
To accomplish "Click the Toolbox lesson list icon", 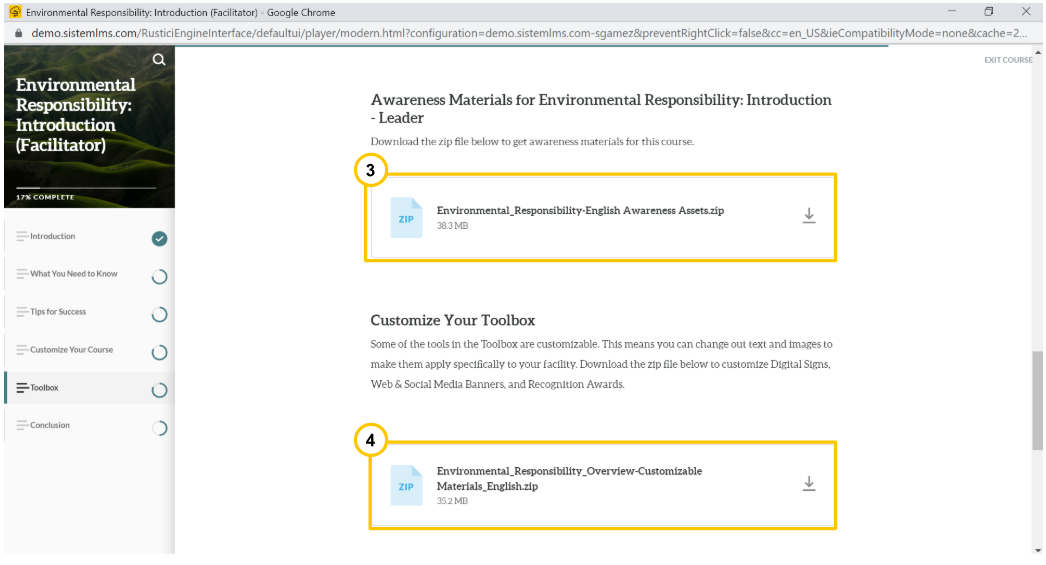I will (22, 388).
